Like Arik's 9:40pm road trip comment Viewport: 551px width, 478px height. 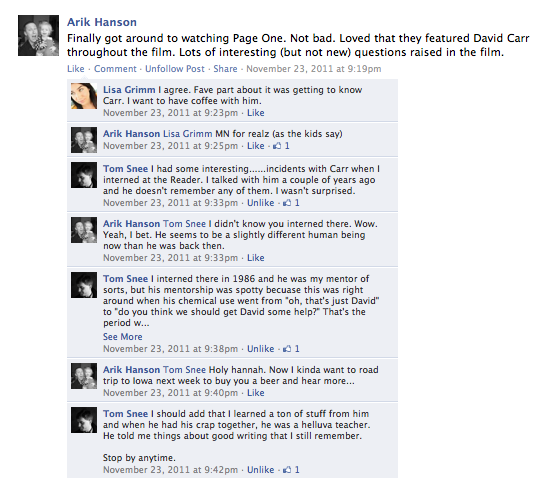pyautogui.click(x=255, y=393)
